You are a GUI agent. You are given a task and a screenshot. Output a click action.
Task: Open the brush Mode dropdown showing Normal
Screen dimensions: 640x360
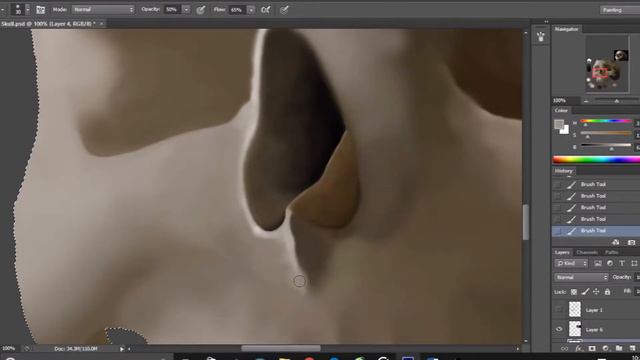tap(103, 9)
